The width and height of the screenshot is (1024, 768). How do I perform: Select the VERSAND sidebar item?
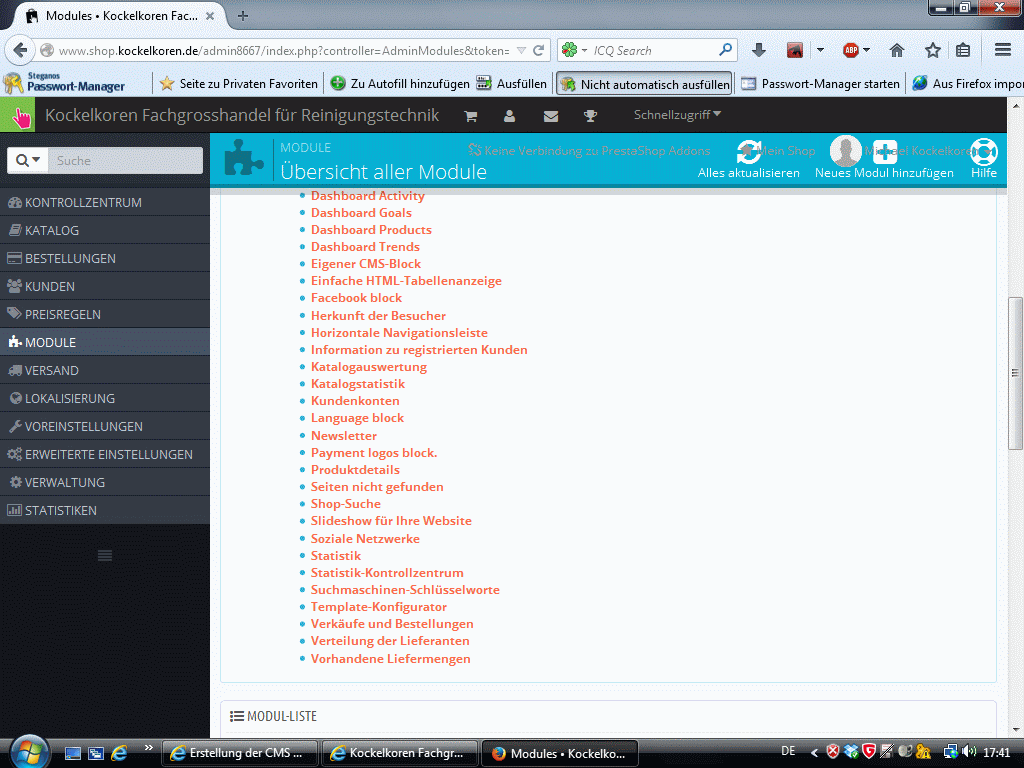click(105, 370)
